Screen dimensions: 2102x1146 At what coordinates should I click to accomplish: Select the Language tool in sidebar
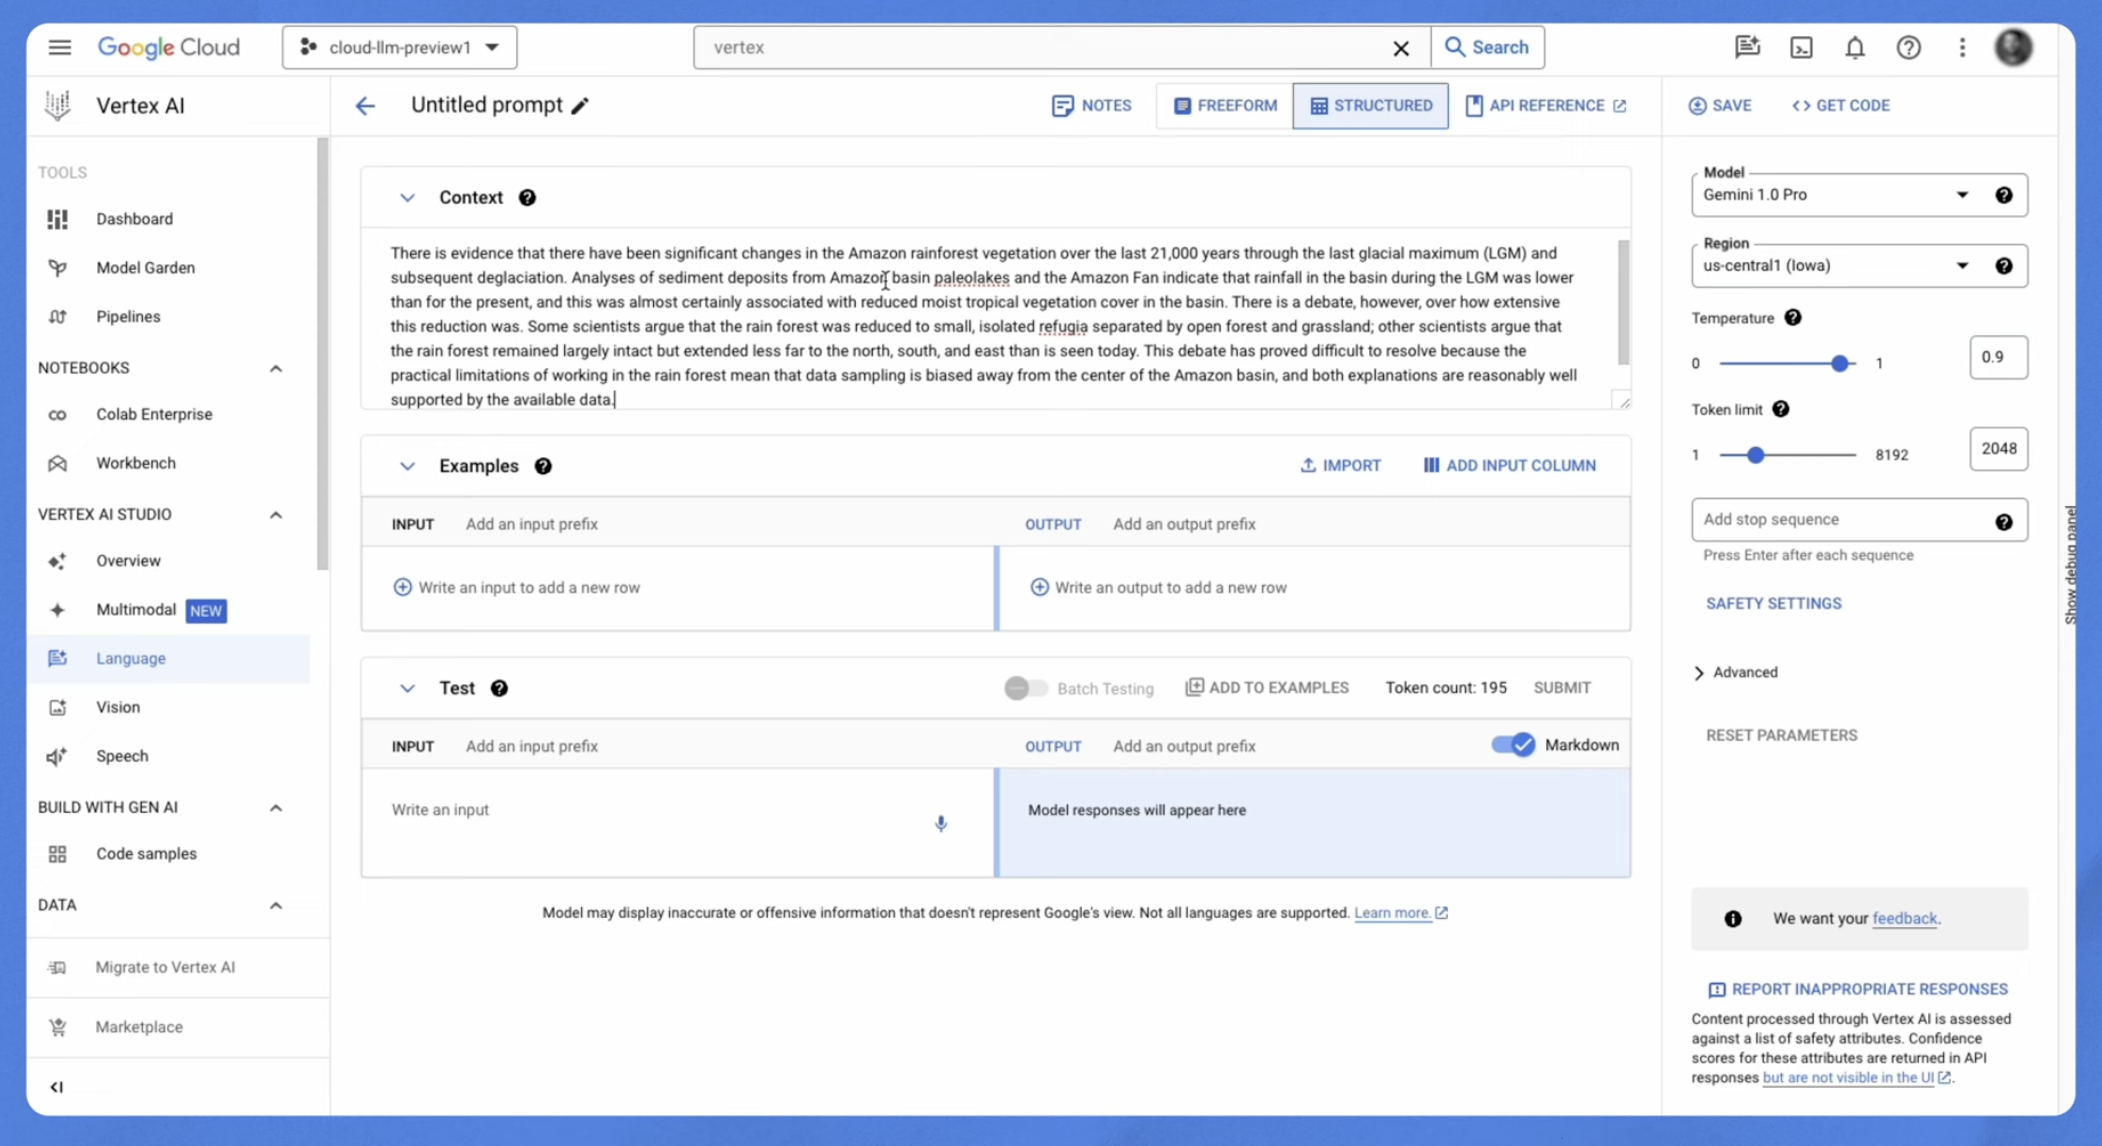[130, 658]
